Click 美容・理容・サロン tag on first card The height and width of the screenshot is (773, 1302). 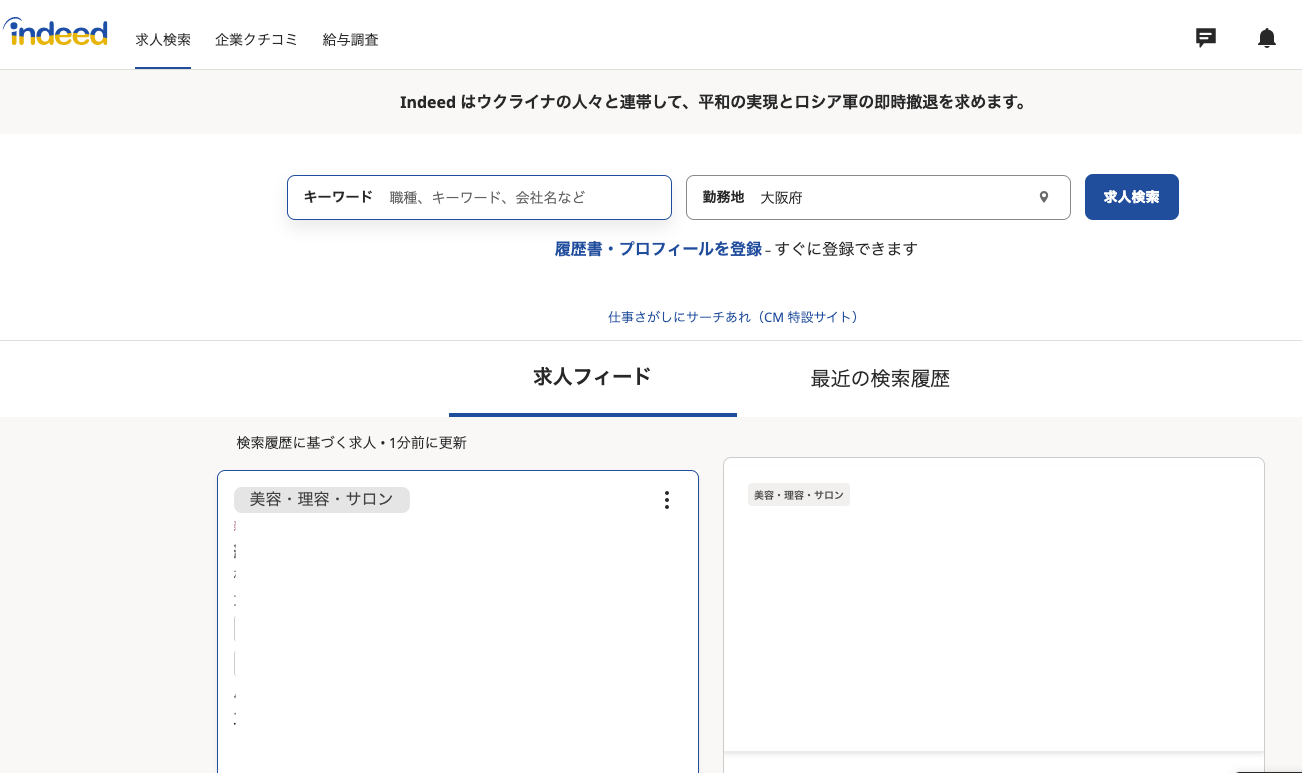321,500
